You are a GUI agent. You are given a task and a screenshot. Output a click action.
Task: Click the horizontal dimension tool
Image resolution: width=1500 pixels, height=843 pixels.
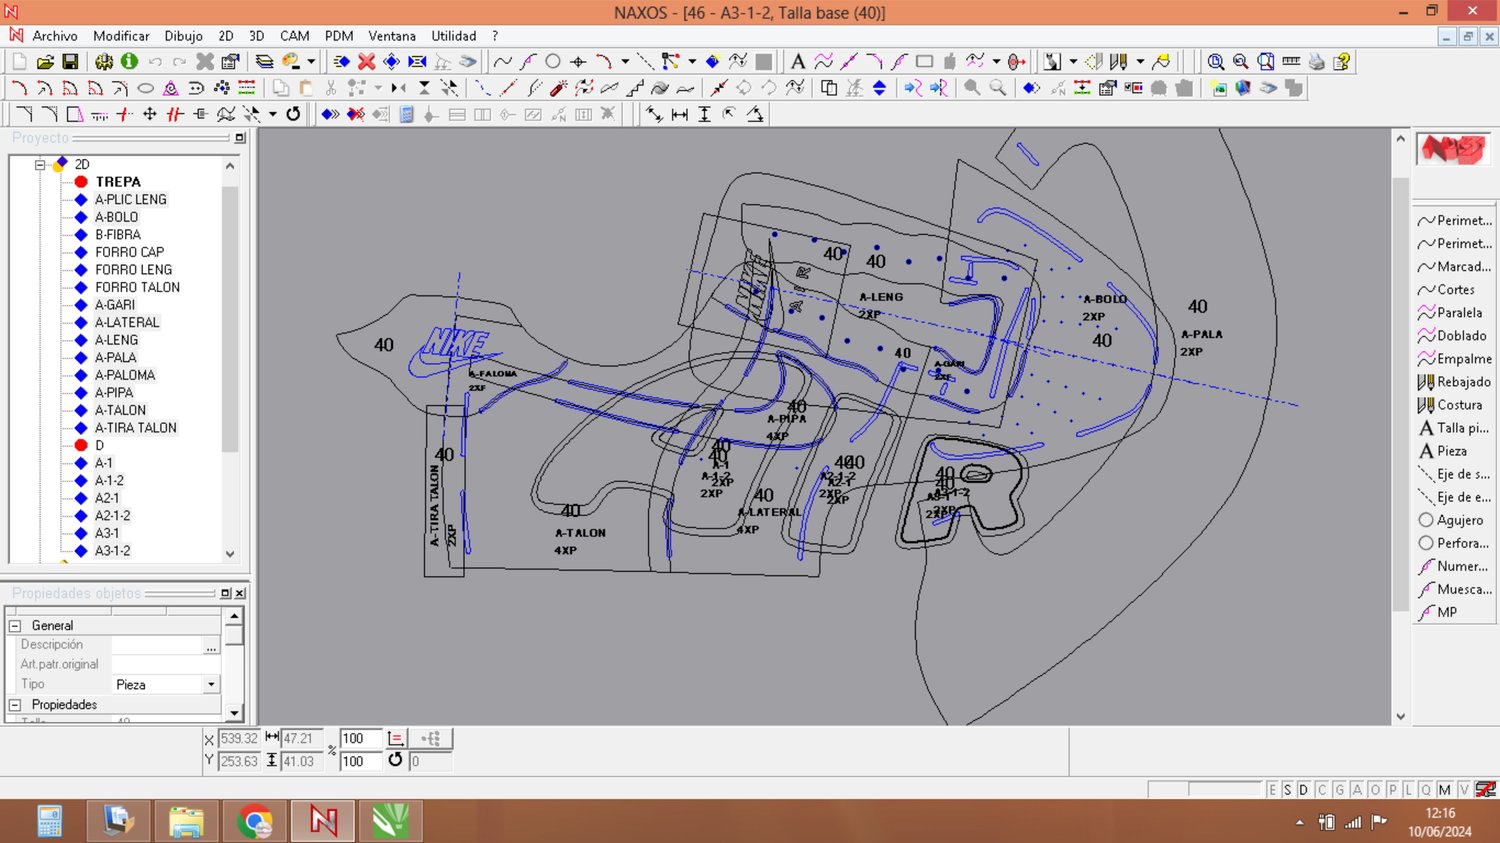(680, 114)
